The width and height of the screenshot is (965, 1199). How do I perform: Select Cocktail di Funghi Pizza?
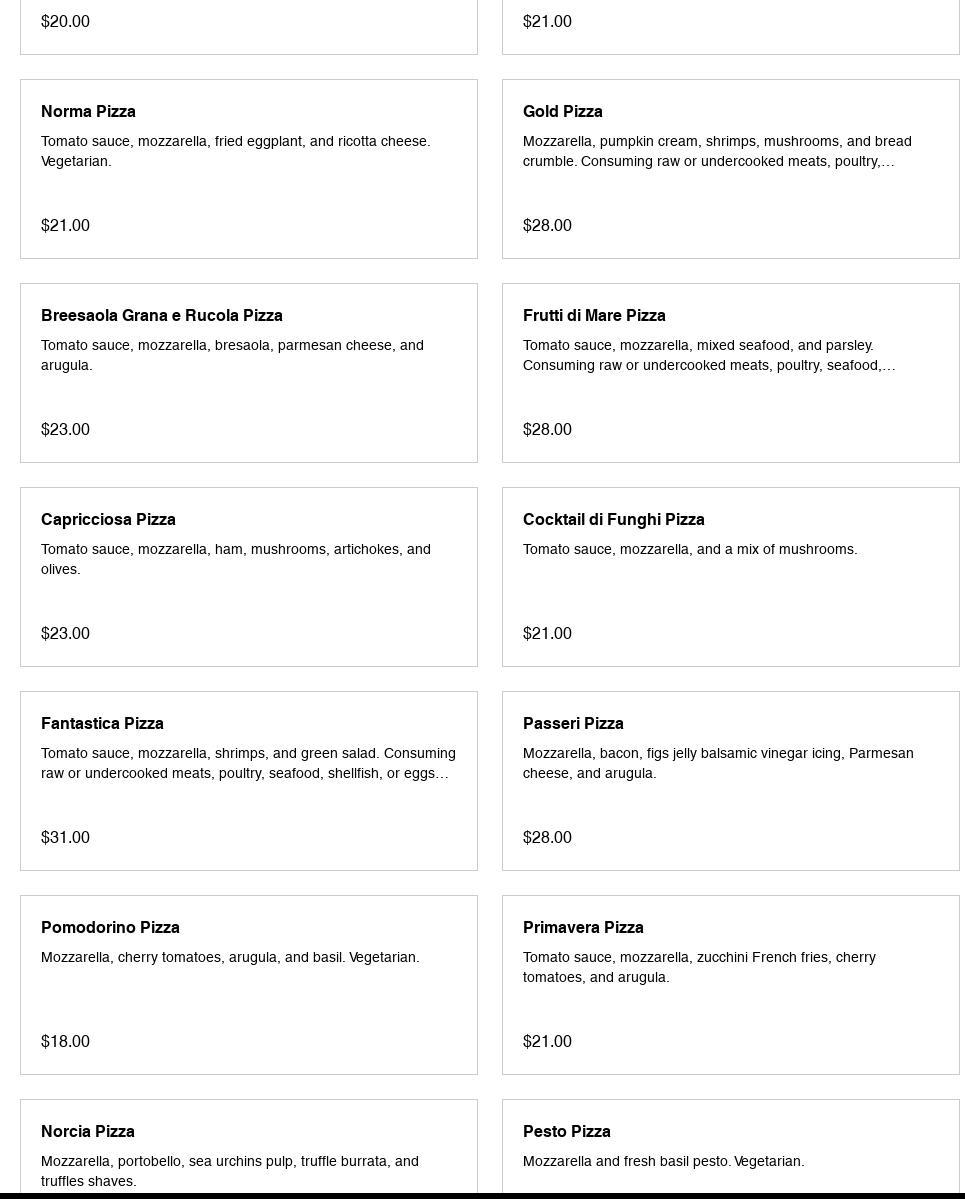point(730,577)
